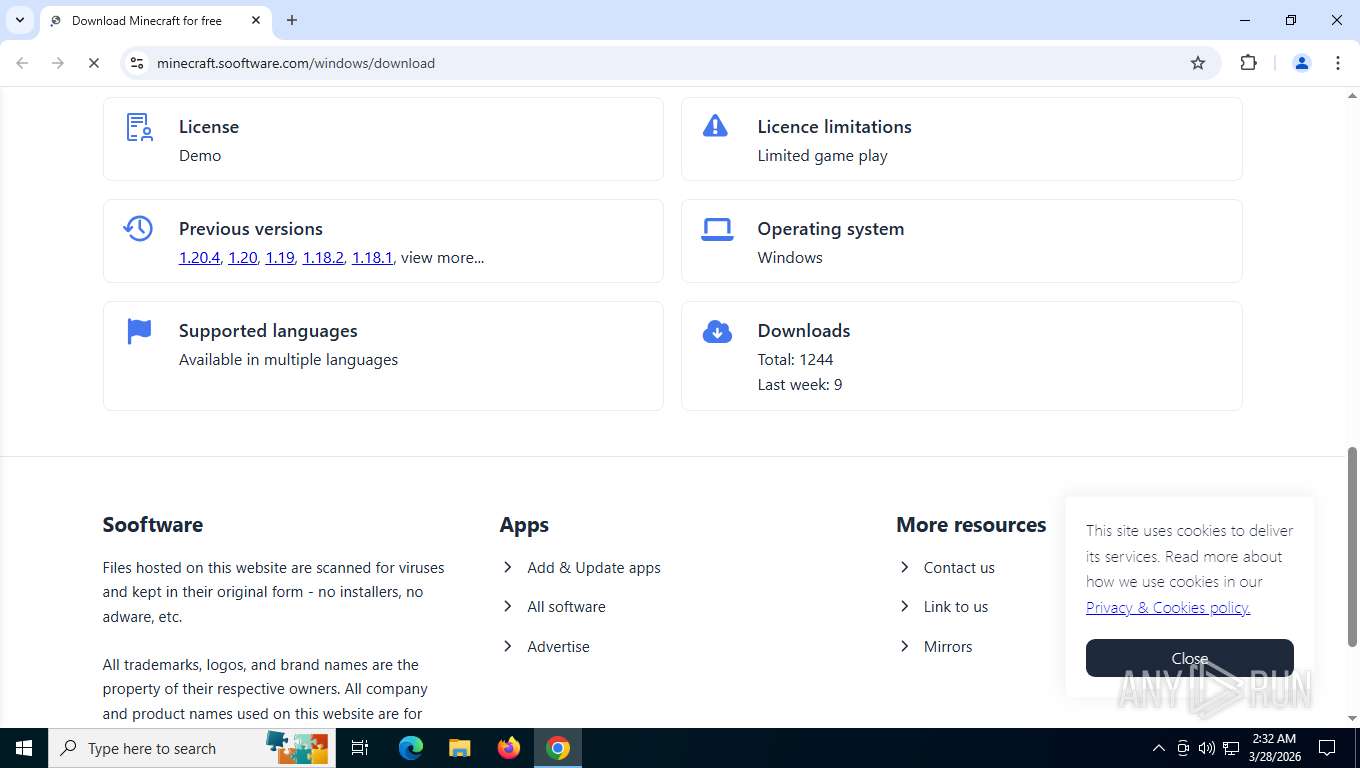This screenshot has width=1360, height=768.
Task: Close the cookie notice
Action: pyautogui.click(x=1190, y=658)
